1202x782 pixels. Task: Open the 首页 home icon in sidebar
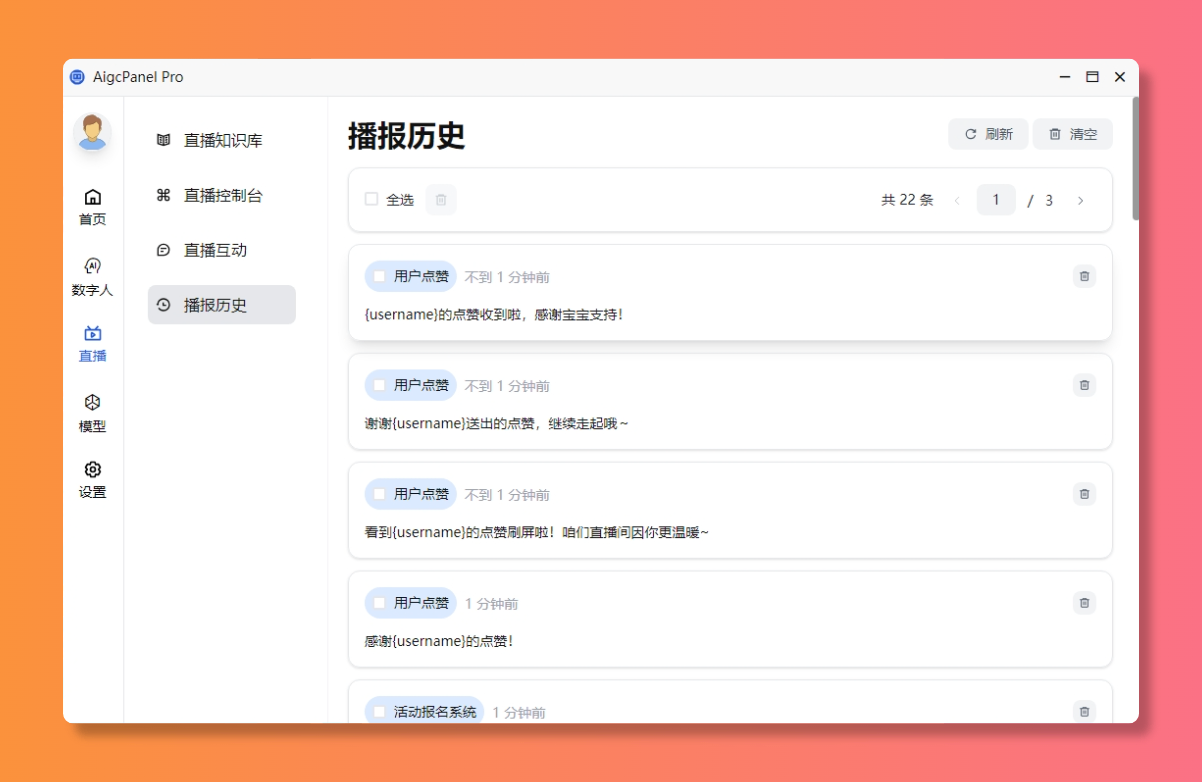pyautogui.click(x=92, y=197)
